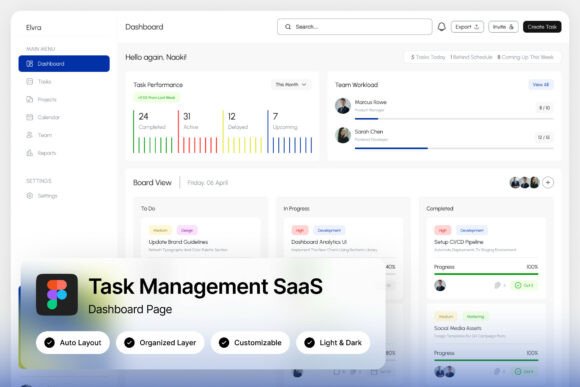Click the assignee avatars on Social Media Assets

[445, 371]
